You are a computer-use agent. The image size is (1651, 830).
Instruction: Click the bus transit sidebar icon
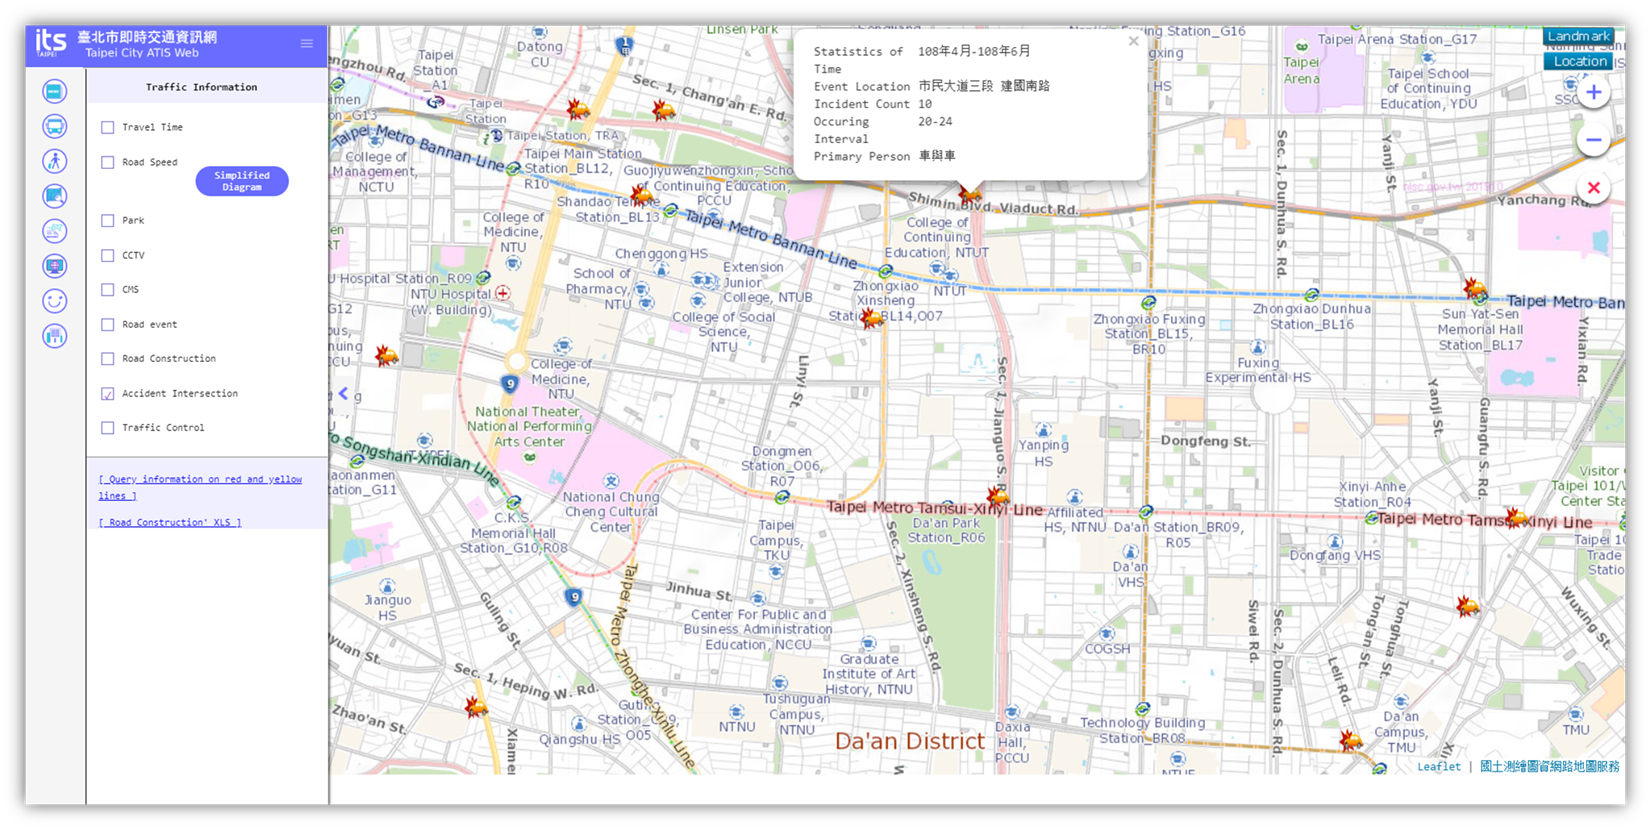point(55,126)
